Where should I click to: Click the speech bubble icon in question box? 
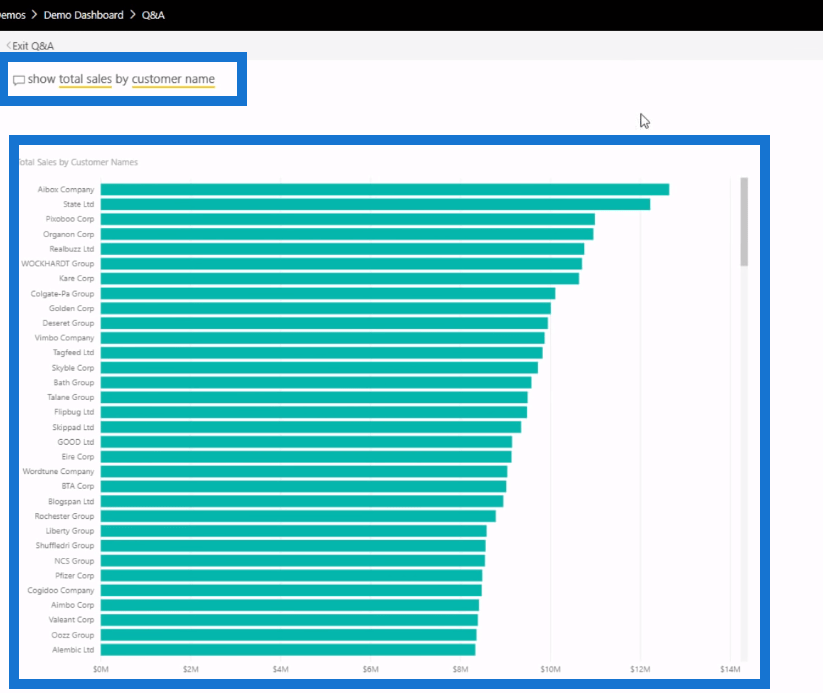pyautogui.click(x=19, y=80)
